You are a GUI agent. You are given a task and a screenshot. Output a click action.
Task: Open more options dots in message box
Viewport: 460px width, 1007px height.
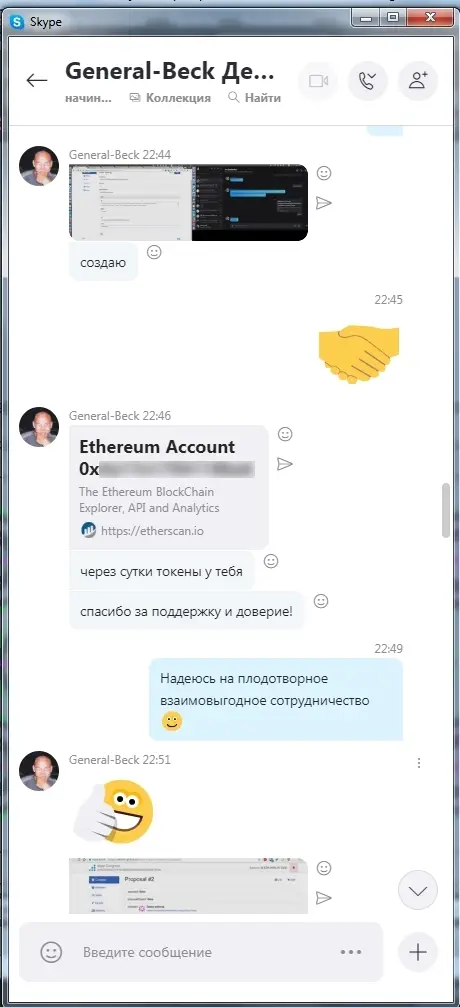[x=351, y=952]
